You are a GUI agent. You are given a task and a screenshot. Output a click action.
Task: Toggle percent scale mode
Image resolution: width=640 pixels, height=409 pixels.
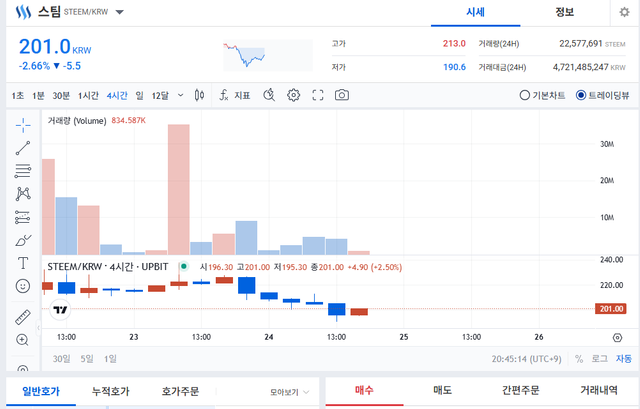click(x=579, y=359)
